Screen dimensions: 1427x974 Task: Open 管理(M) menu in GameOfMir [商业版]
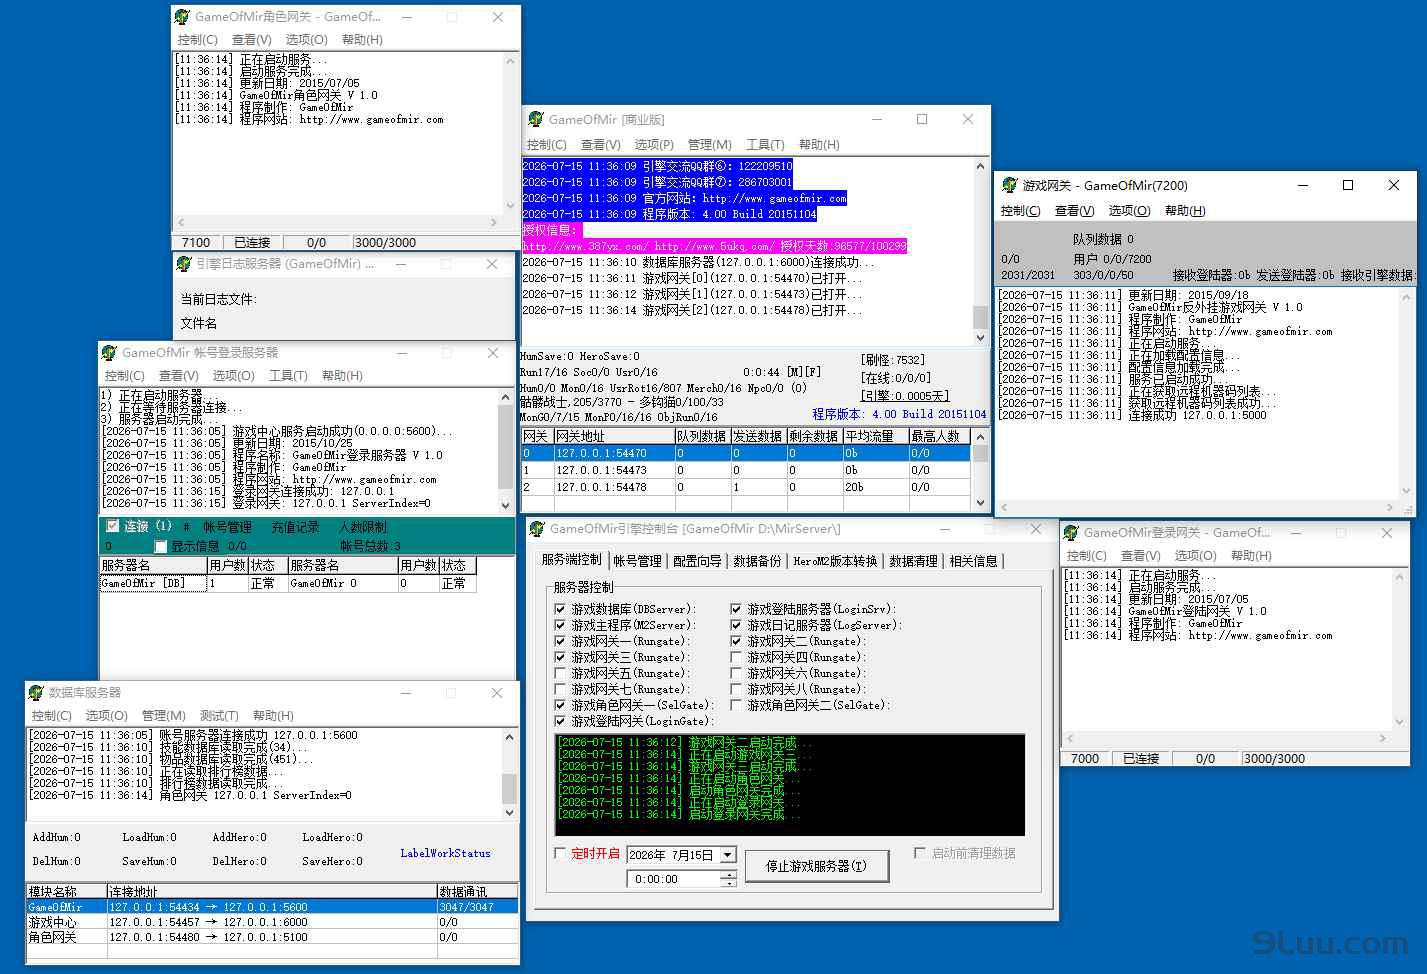click(x=710, y=145)
